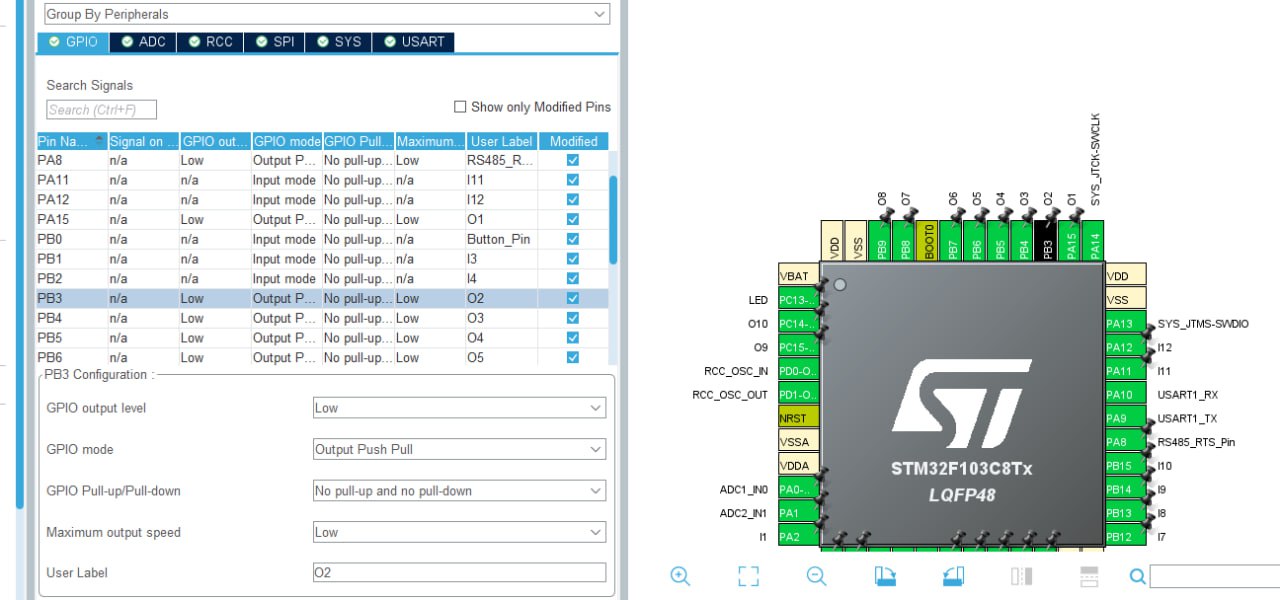The height and width of the screenshot is (600, 1280).
Task: Open the Group By Peripherals dropdown
Action: click(326, 14)
